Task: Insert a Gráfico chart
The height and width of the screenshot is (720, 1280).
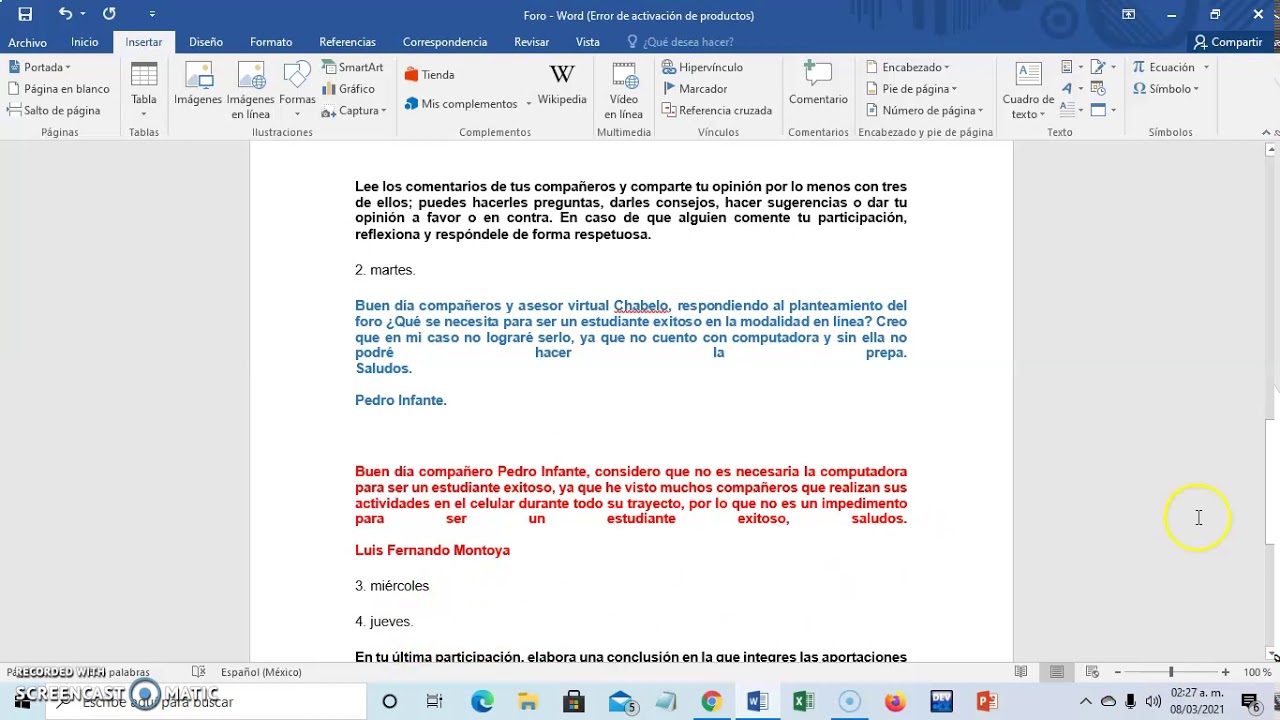Action: point(349,89)
